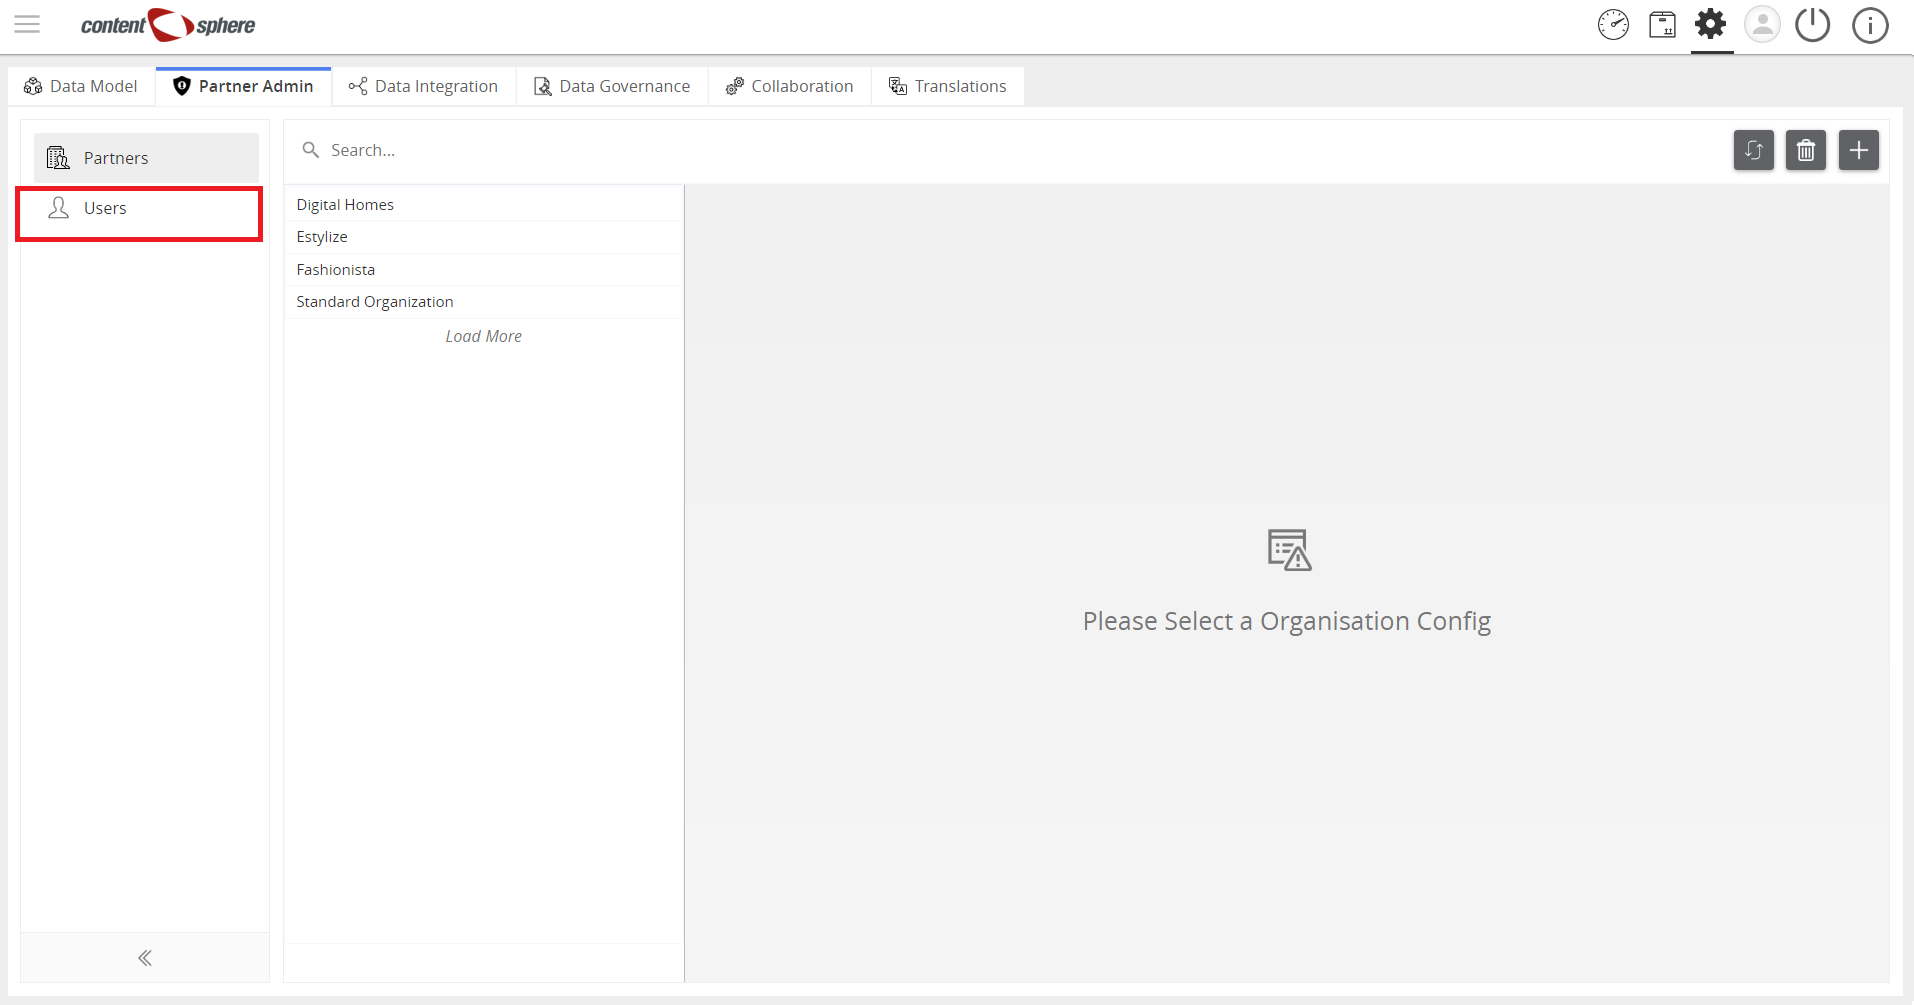Switch to Collaboration tab

790,86
